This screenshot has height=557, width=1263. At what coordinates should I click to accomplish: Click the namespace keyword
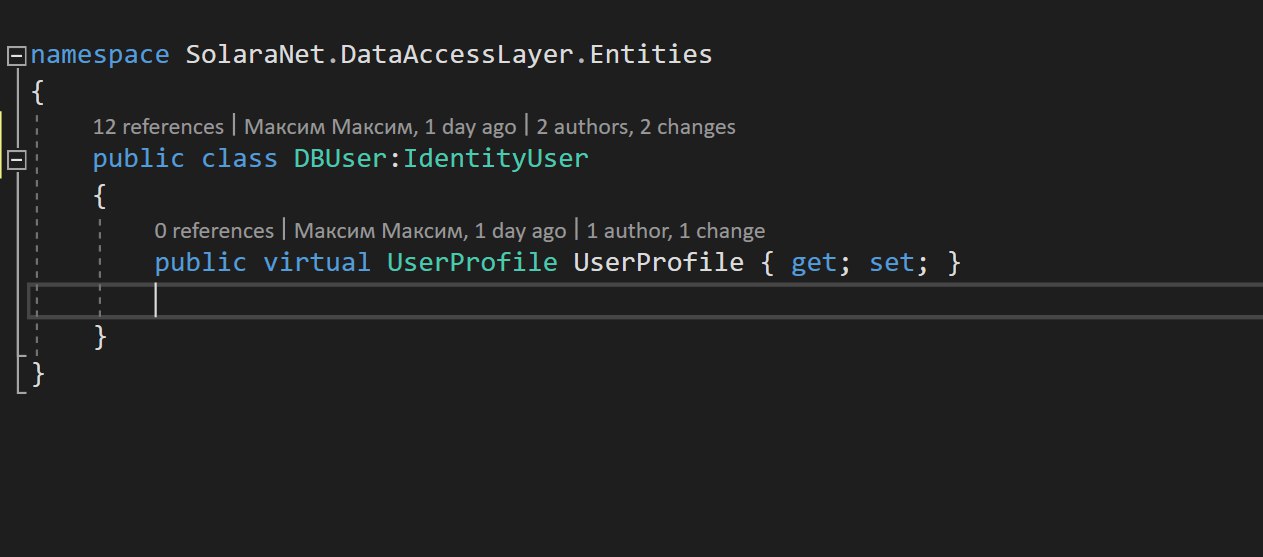click(x=100, y=55)
